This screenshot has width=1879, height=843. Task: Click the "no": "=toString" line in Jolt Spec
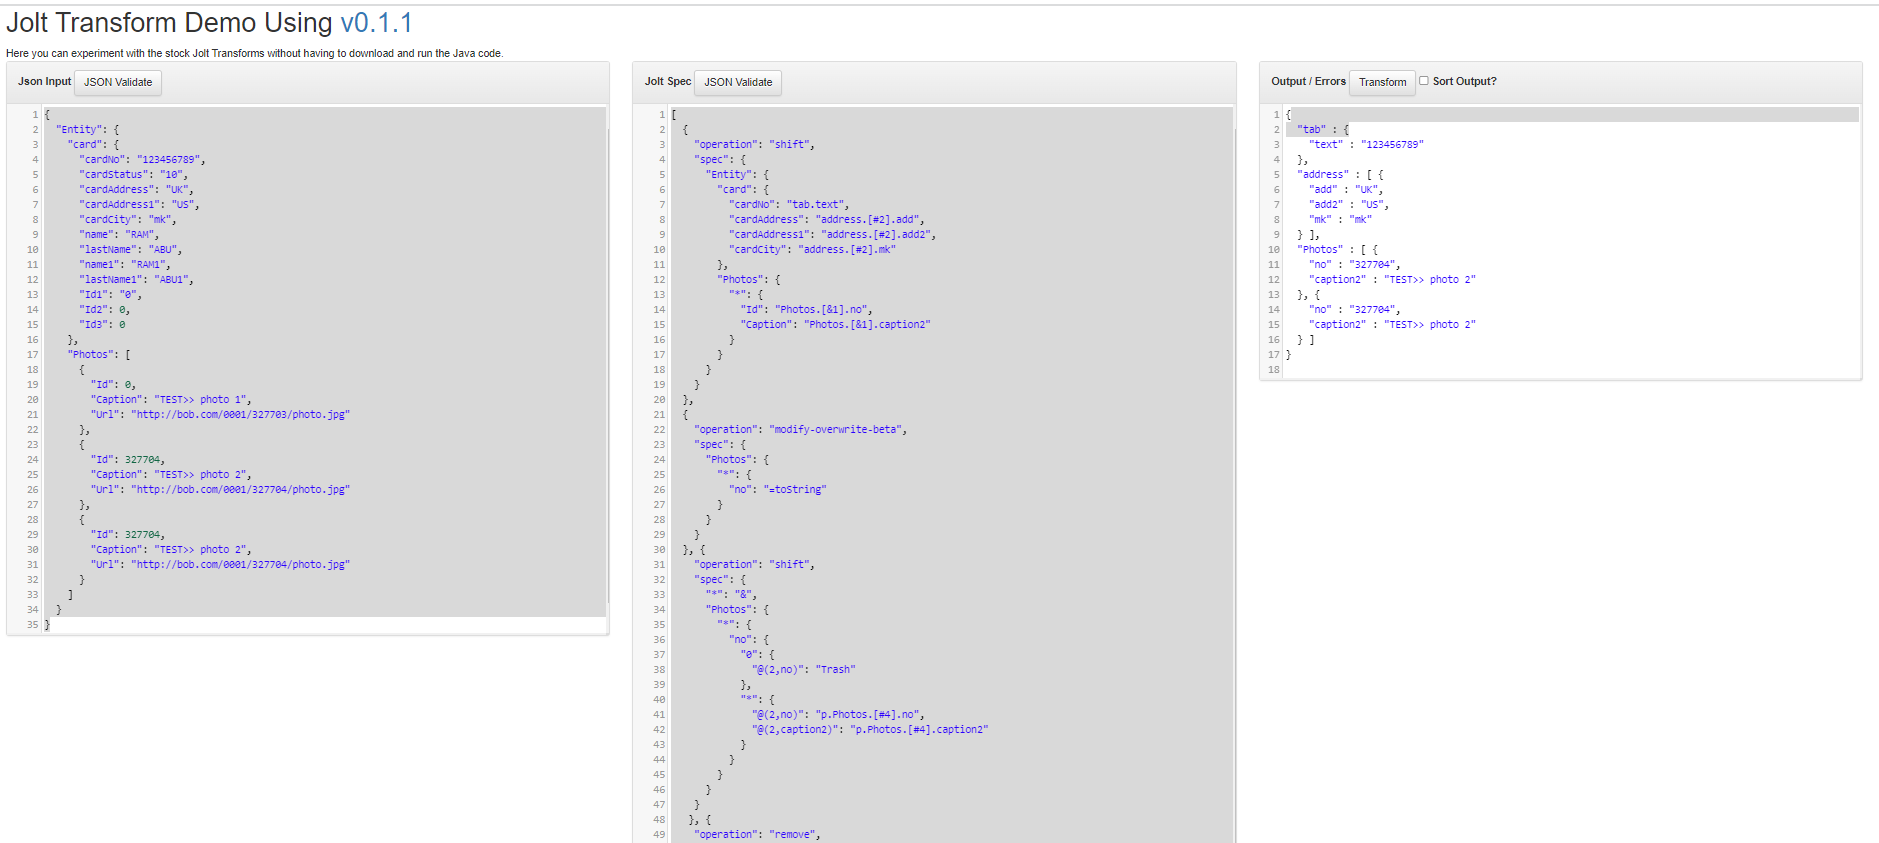(777, 489)
